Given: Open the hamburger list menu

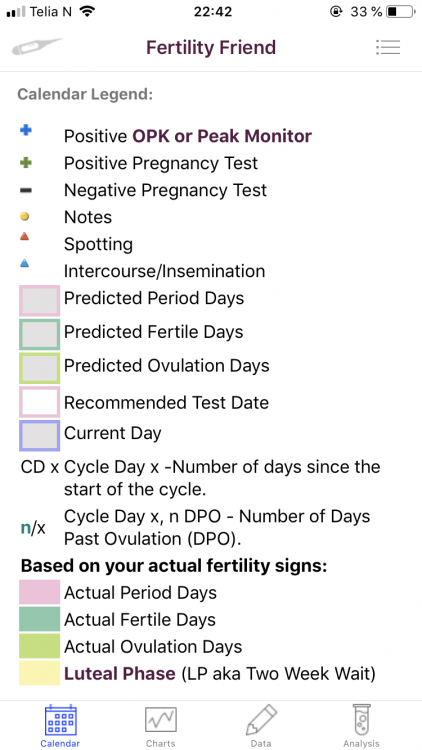Looking at the screenshot, I should coord(388,47).
